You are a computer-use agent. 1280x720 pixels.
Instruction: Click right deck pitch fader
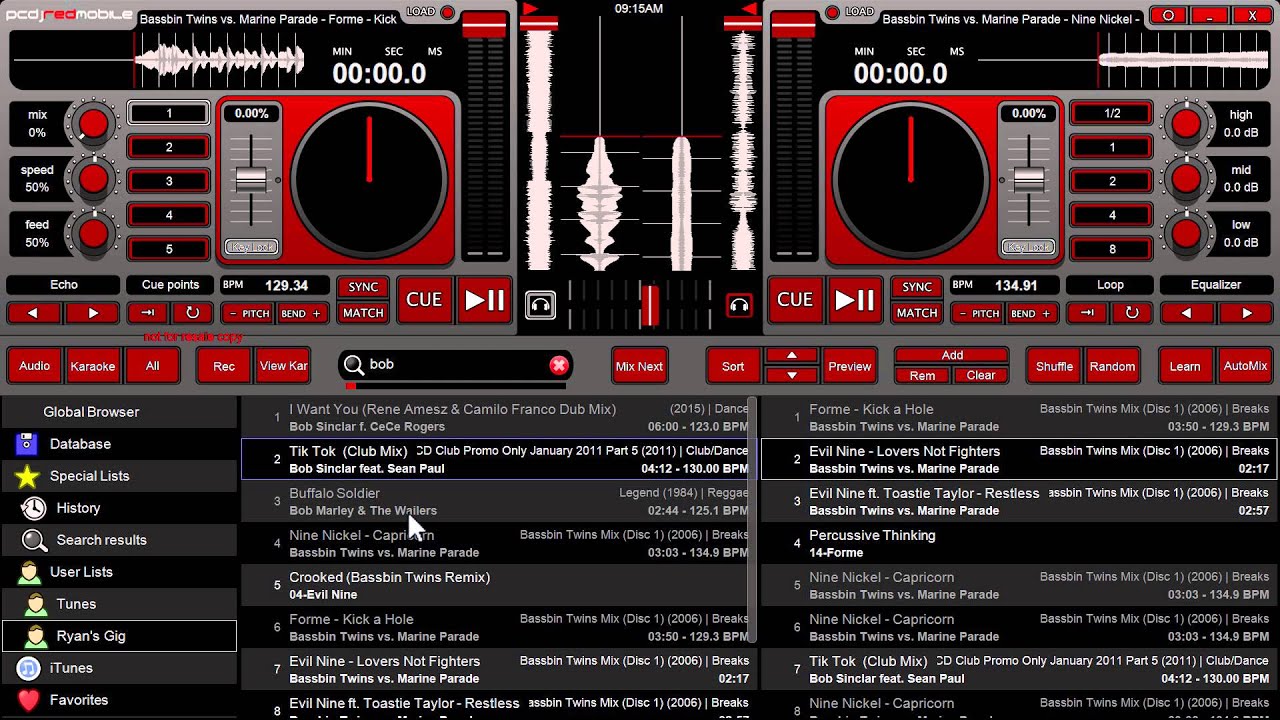(1029, 180)
